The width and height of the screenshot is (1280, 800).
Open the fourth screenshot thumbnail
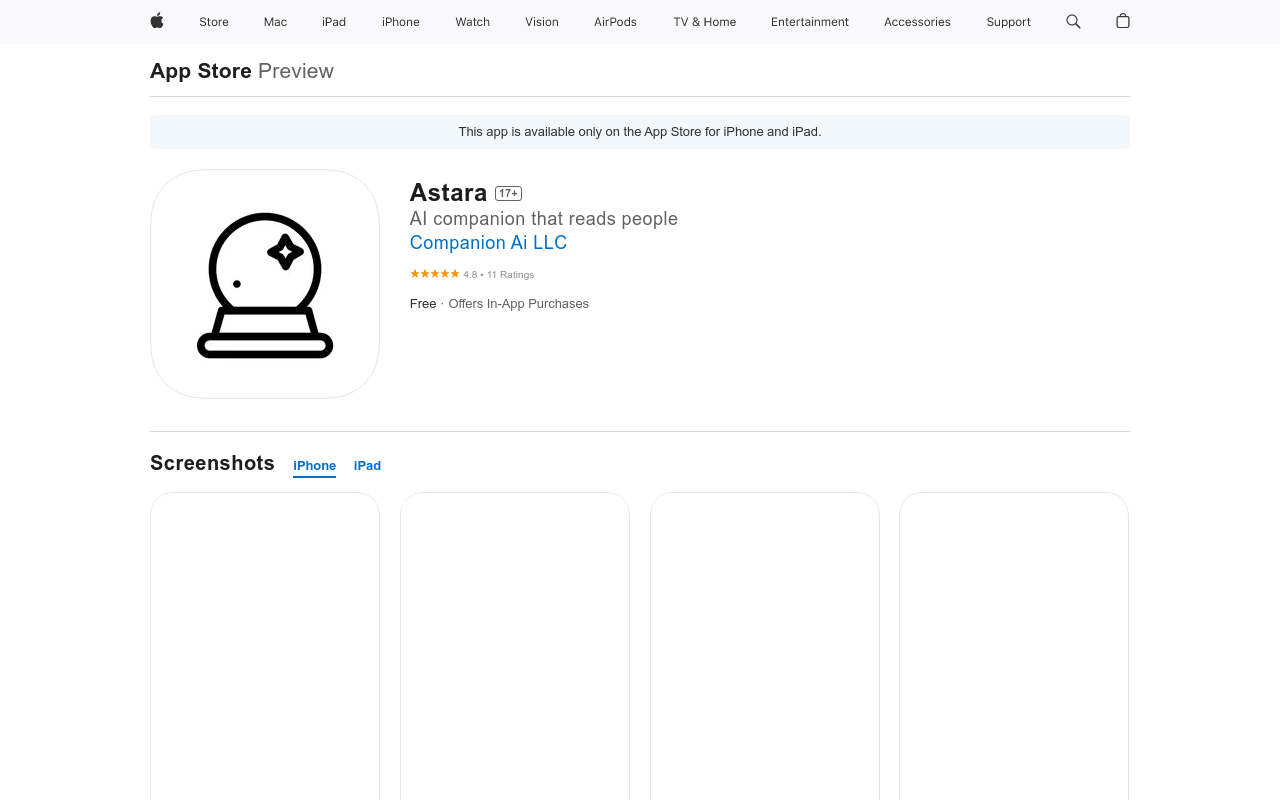(x=1014, y=646)
